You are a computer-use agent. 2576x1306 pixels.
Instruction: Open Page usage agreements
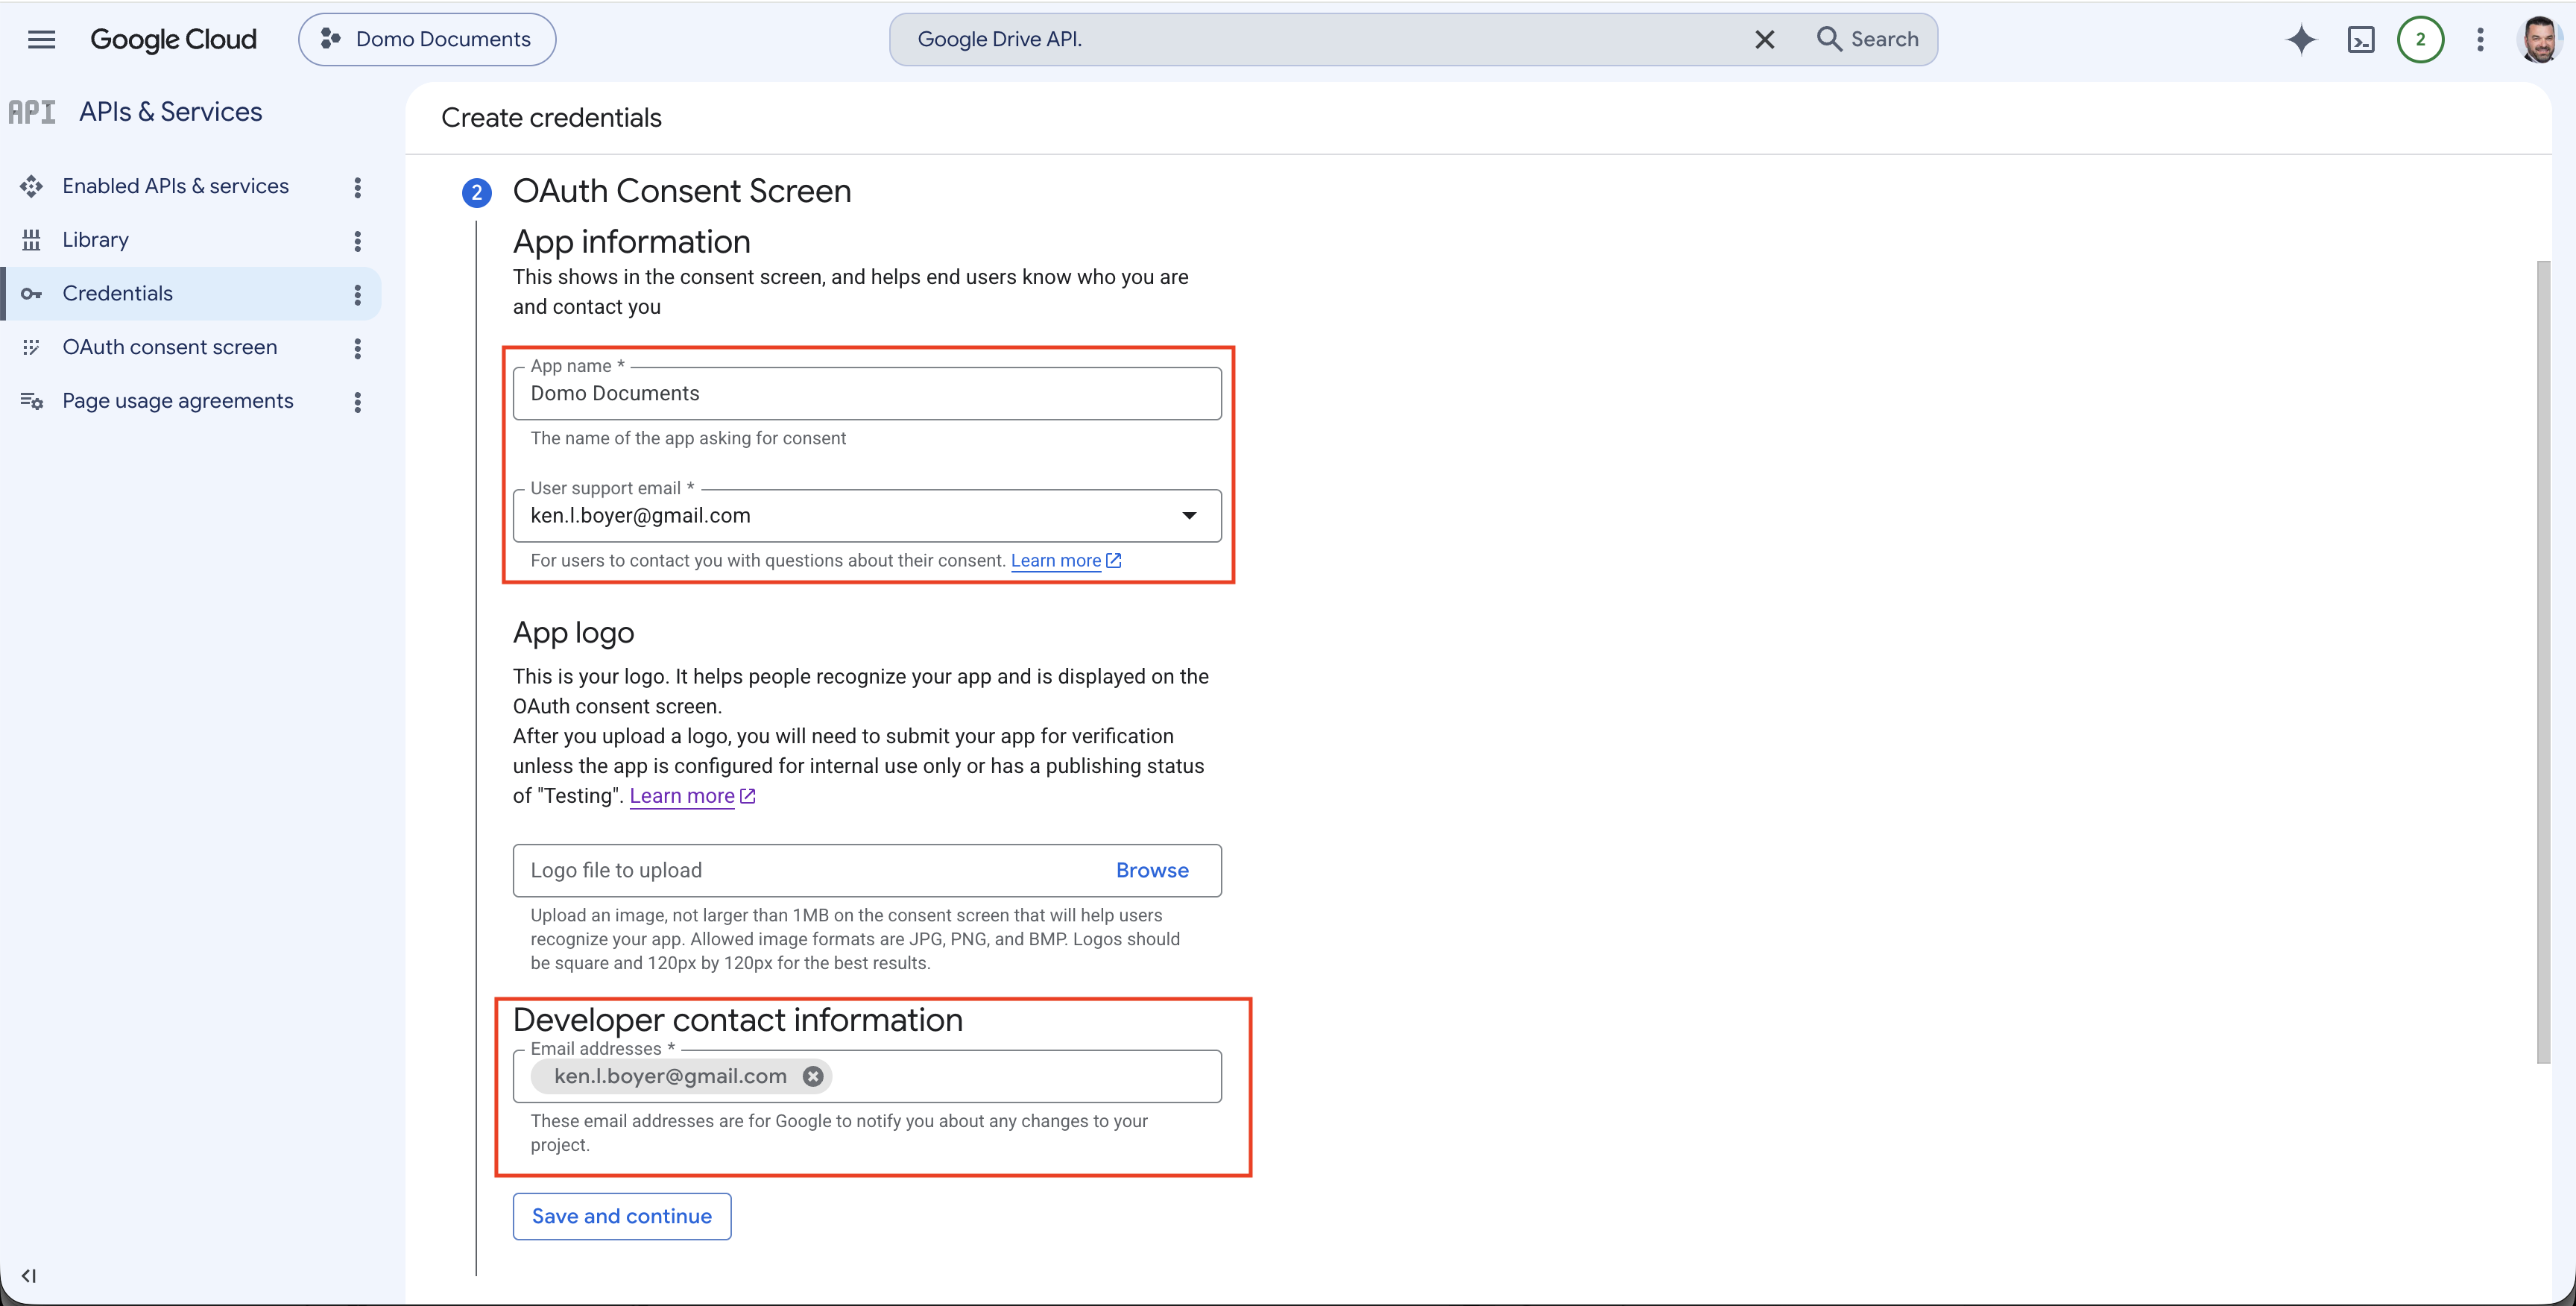[178, 401]
